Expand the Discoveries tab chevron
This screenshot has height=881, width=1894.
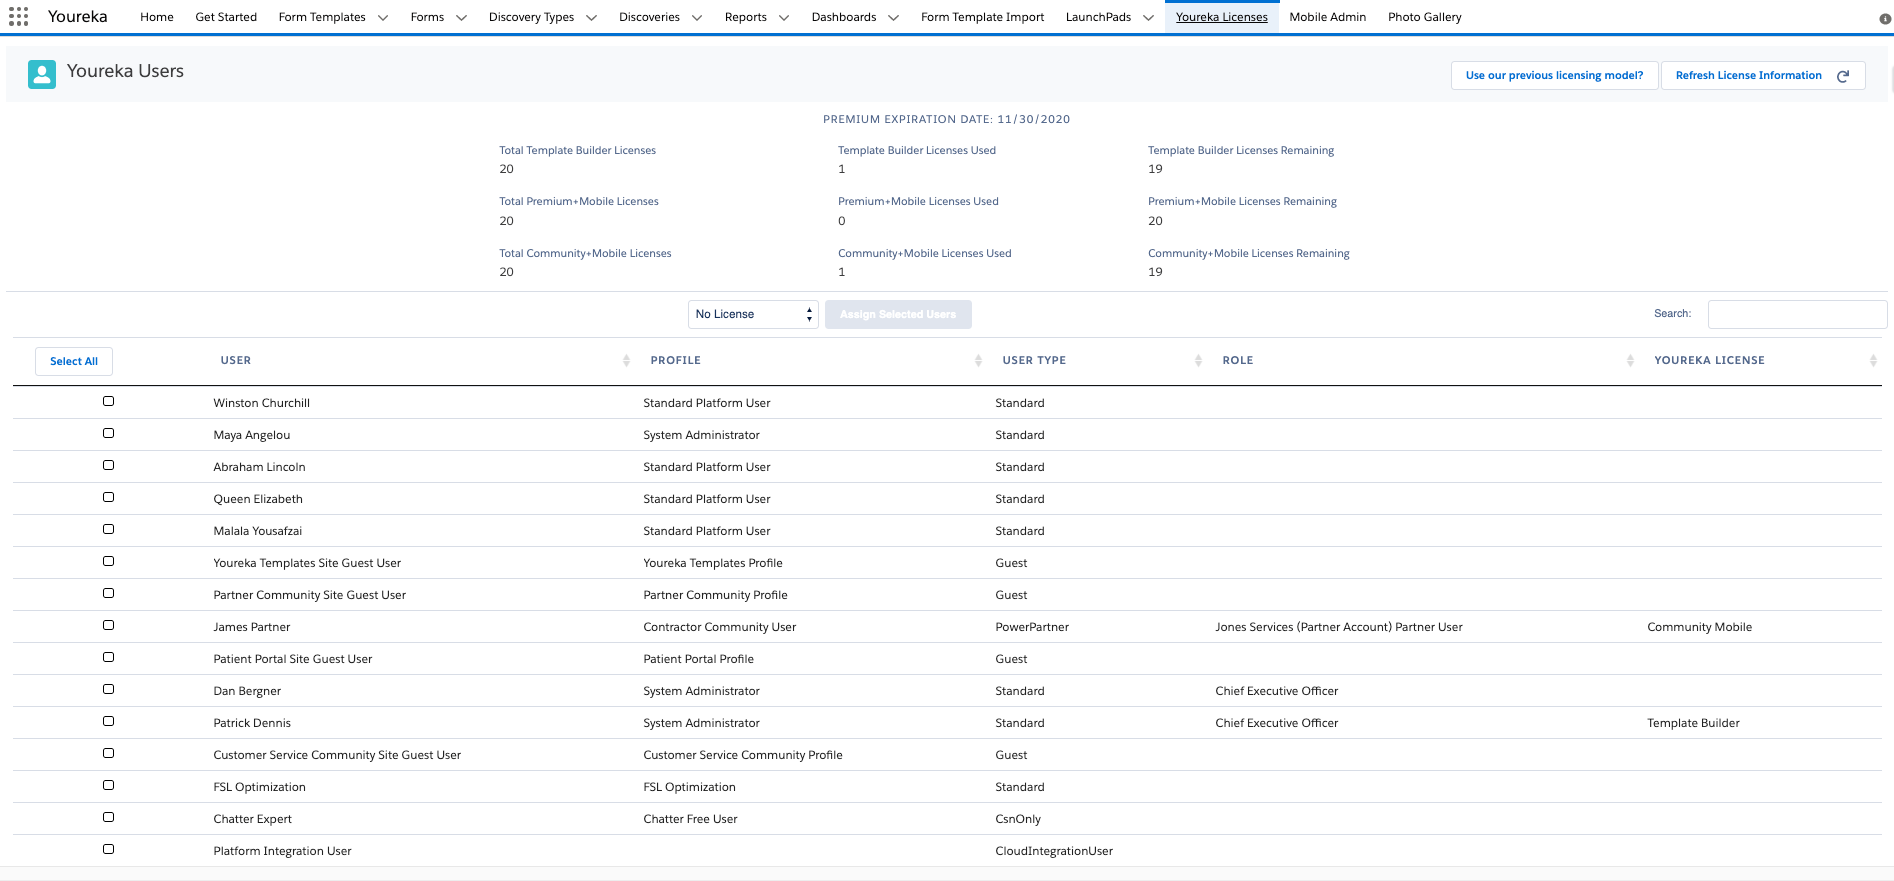pyautogui.click(x=697, y=18)
